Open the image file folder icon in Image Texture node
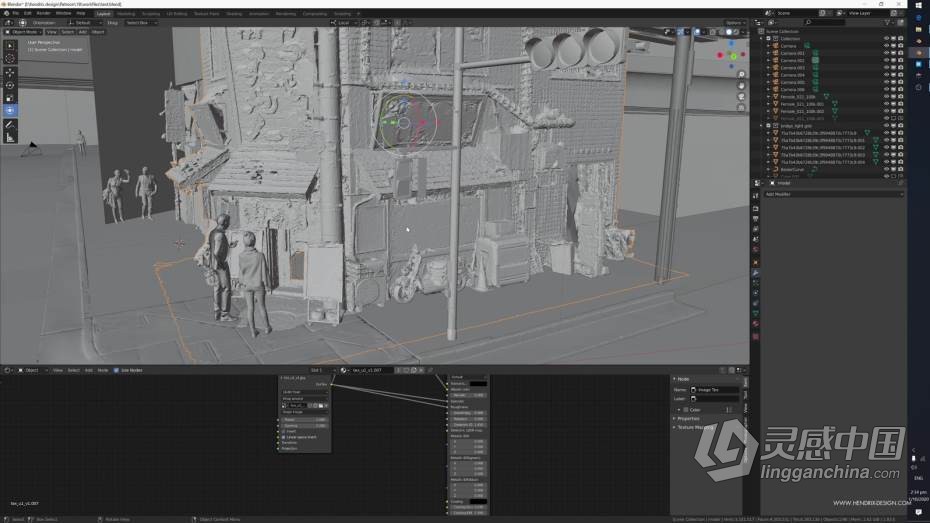The width and height of the screenshot is (930, 523). (x=321, y=406)
